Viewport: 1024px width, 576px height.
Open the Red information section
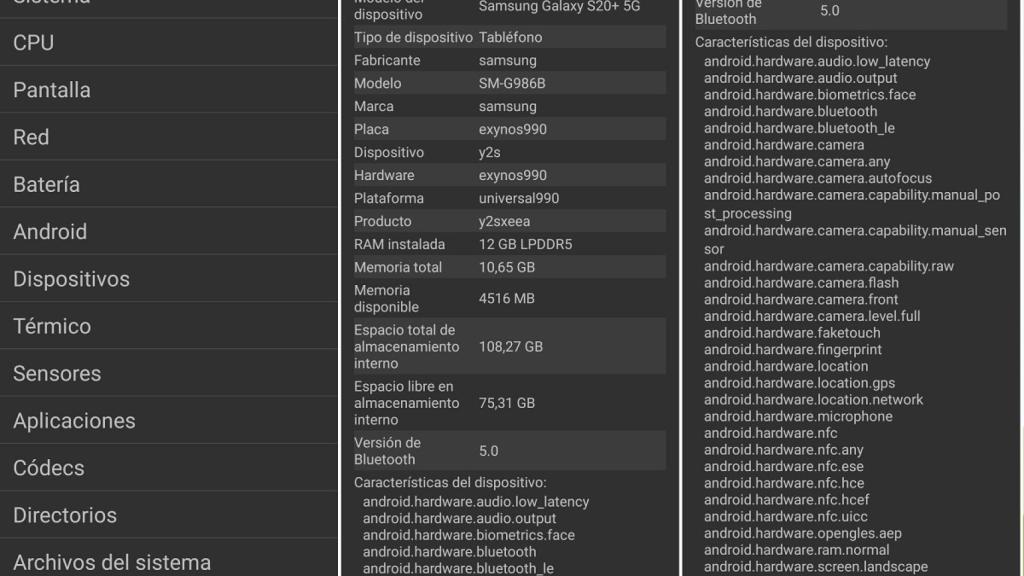coord(31,137)
